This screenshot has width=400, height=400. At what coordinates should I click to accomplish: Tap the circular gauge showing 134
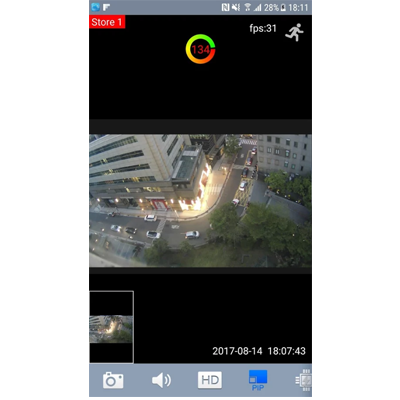pyautogui.click(x=200, y=49)
